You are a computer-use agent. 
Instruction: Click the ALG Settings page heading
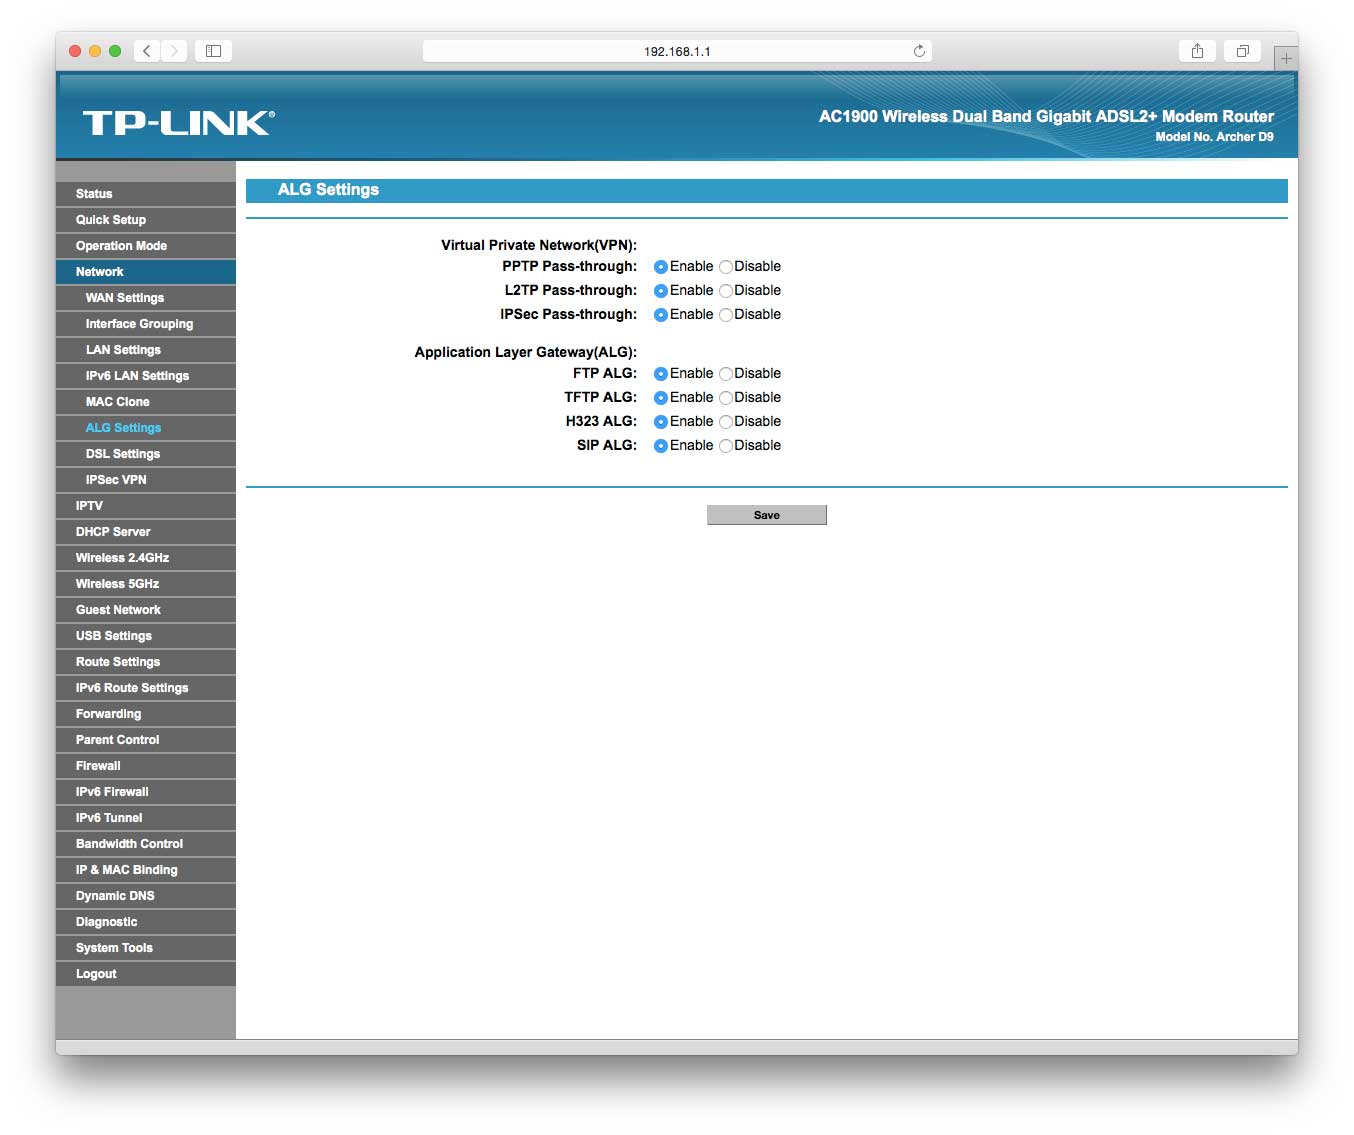tap(328, 190)
